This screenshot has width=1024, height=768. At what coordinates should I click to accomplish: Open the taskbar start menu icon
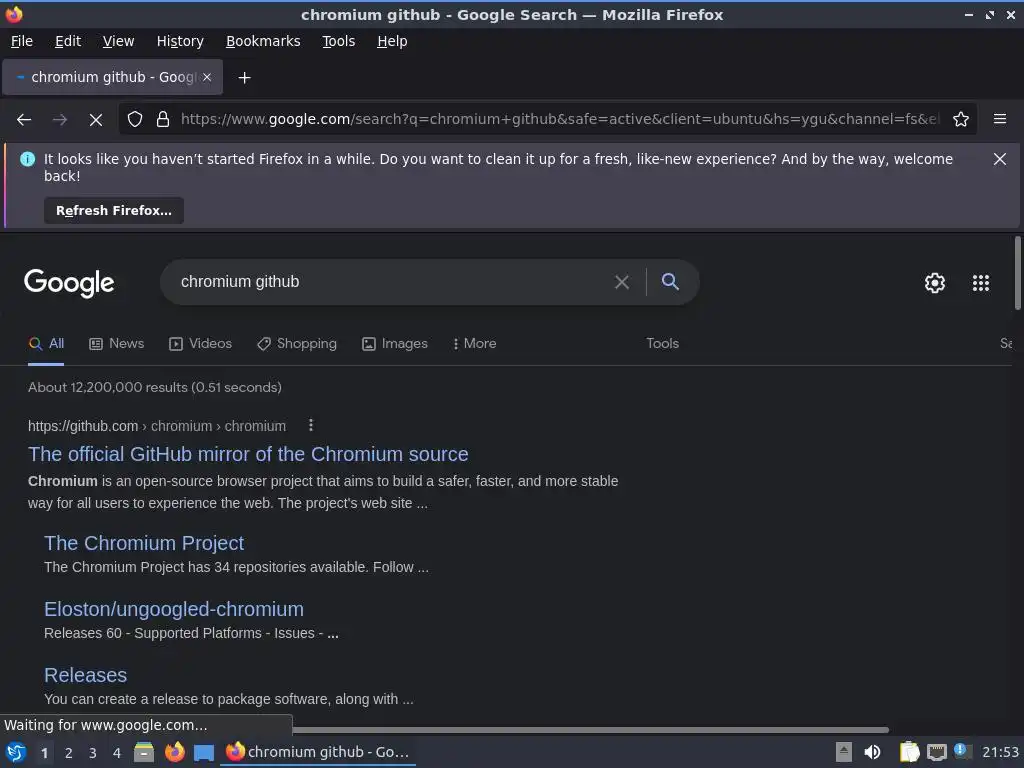(16, 752)
